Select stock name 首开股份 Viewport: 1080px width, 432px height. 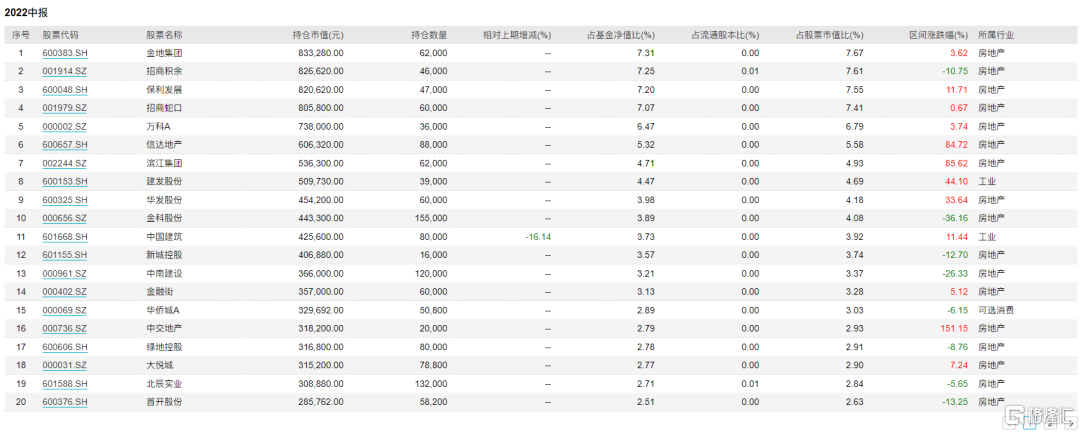point(164,402)
